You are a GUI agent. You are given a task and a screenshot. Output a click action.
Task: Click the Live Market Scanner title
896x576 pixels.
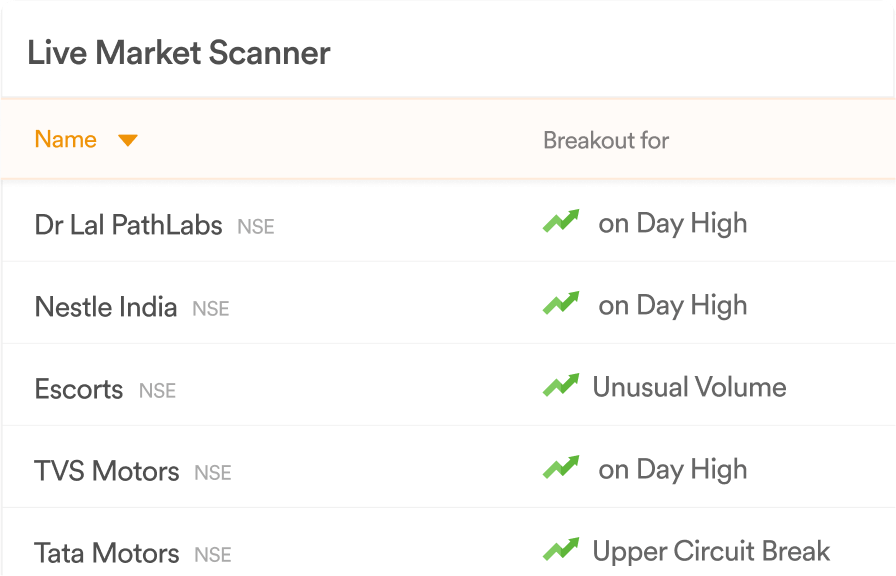click(179, 53)
